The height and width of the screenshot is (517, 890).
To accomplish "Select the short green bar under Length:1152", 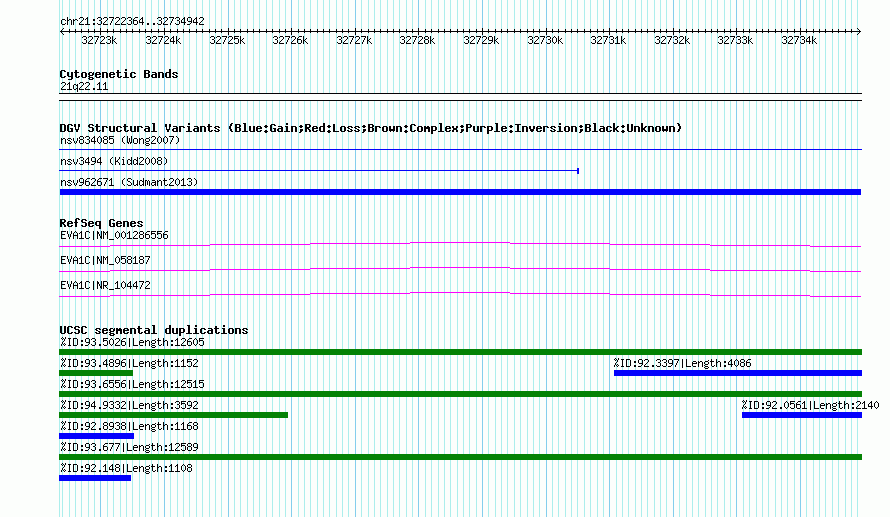I will point(96,373).
